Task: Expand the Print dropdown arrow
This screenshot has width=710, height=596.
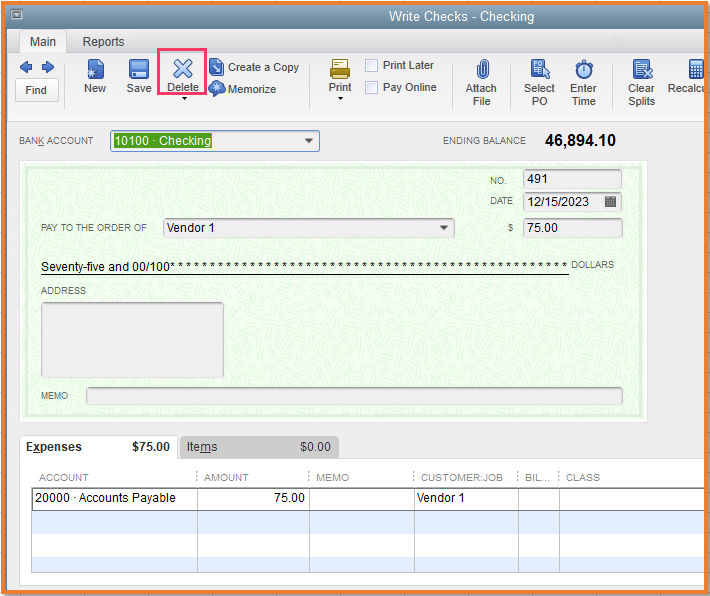Action: (x=340, y=98)
